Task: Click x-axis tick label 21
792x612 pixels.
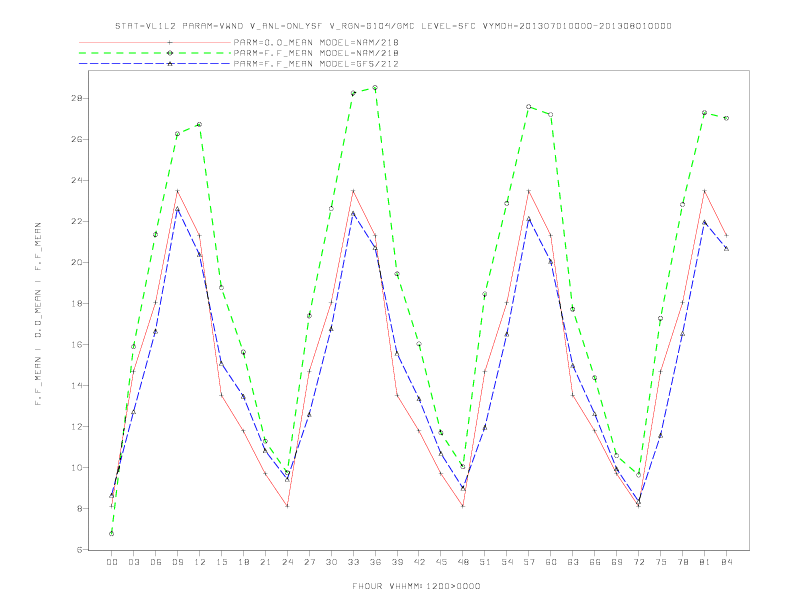Action: (x=265, y=562)
